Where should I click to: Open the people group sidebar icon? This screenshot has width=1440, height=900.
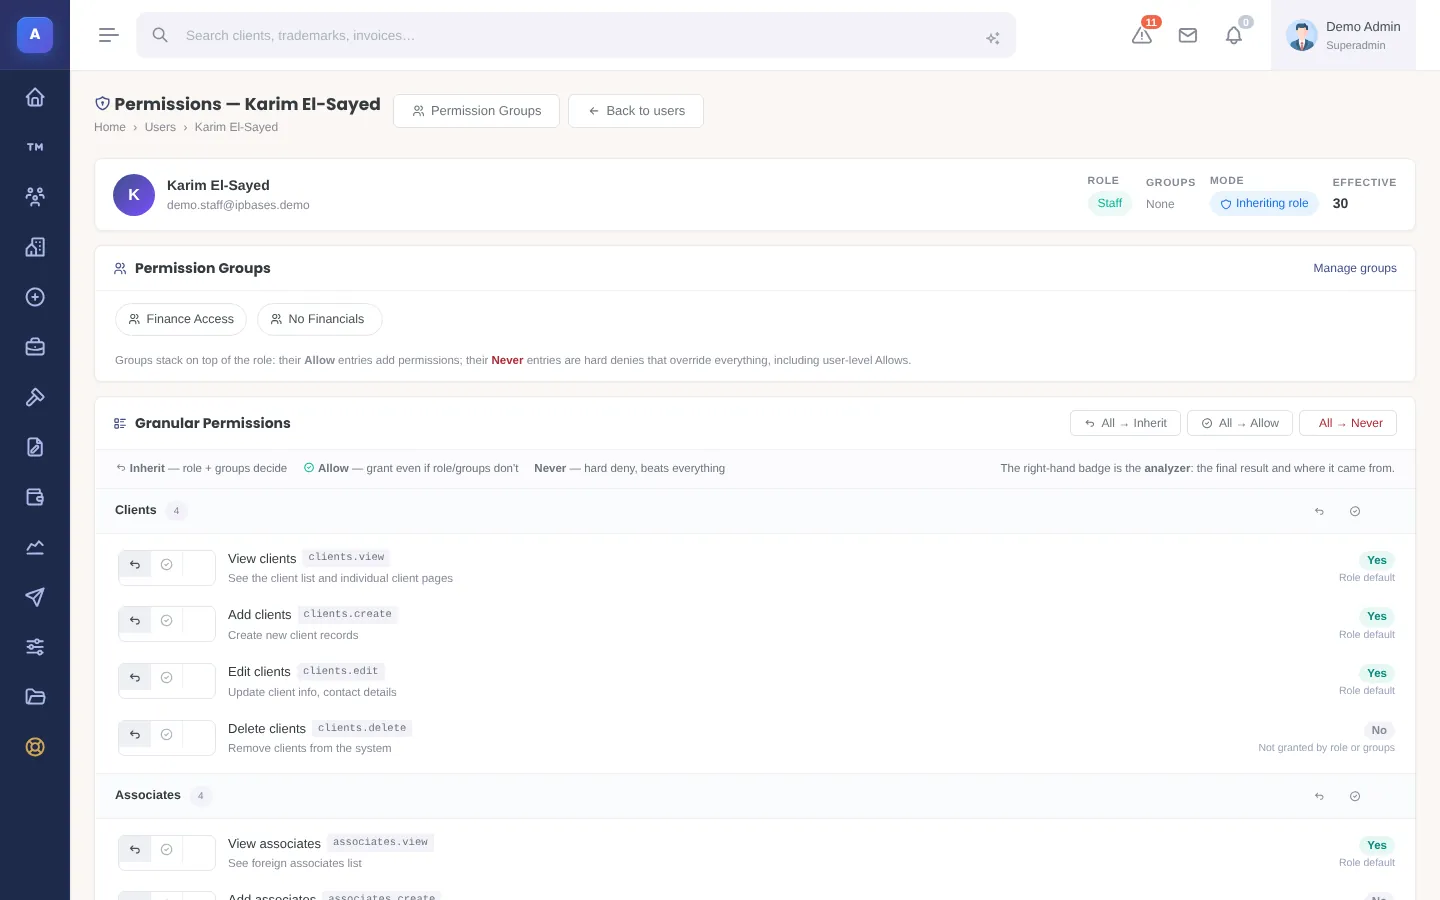tap(35, 197)
